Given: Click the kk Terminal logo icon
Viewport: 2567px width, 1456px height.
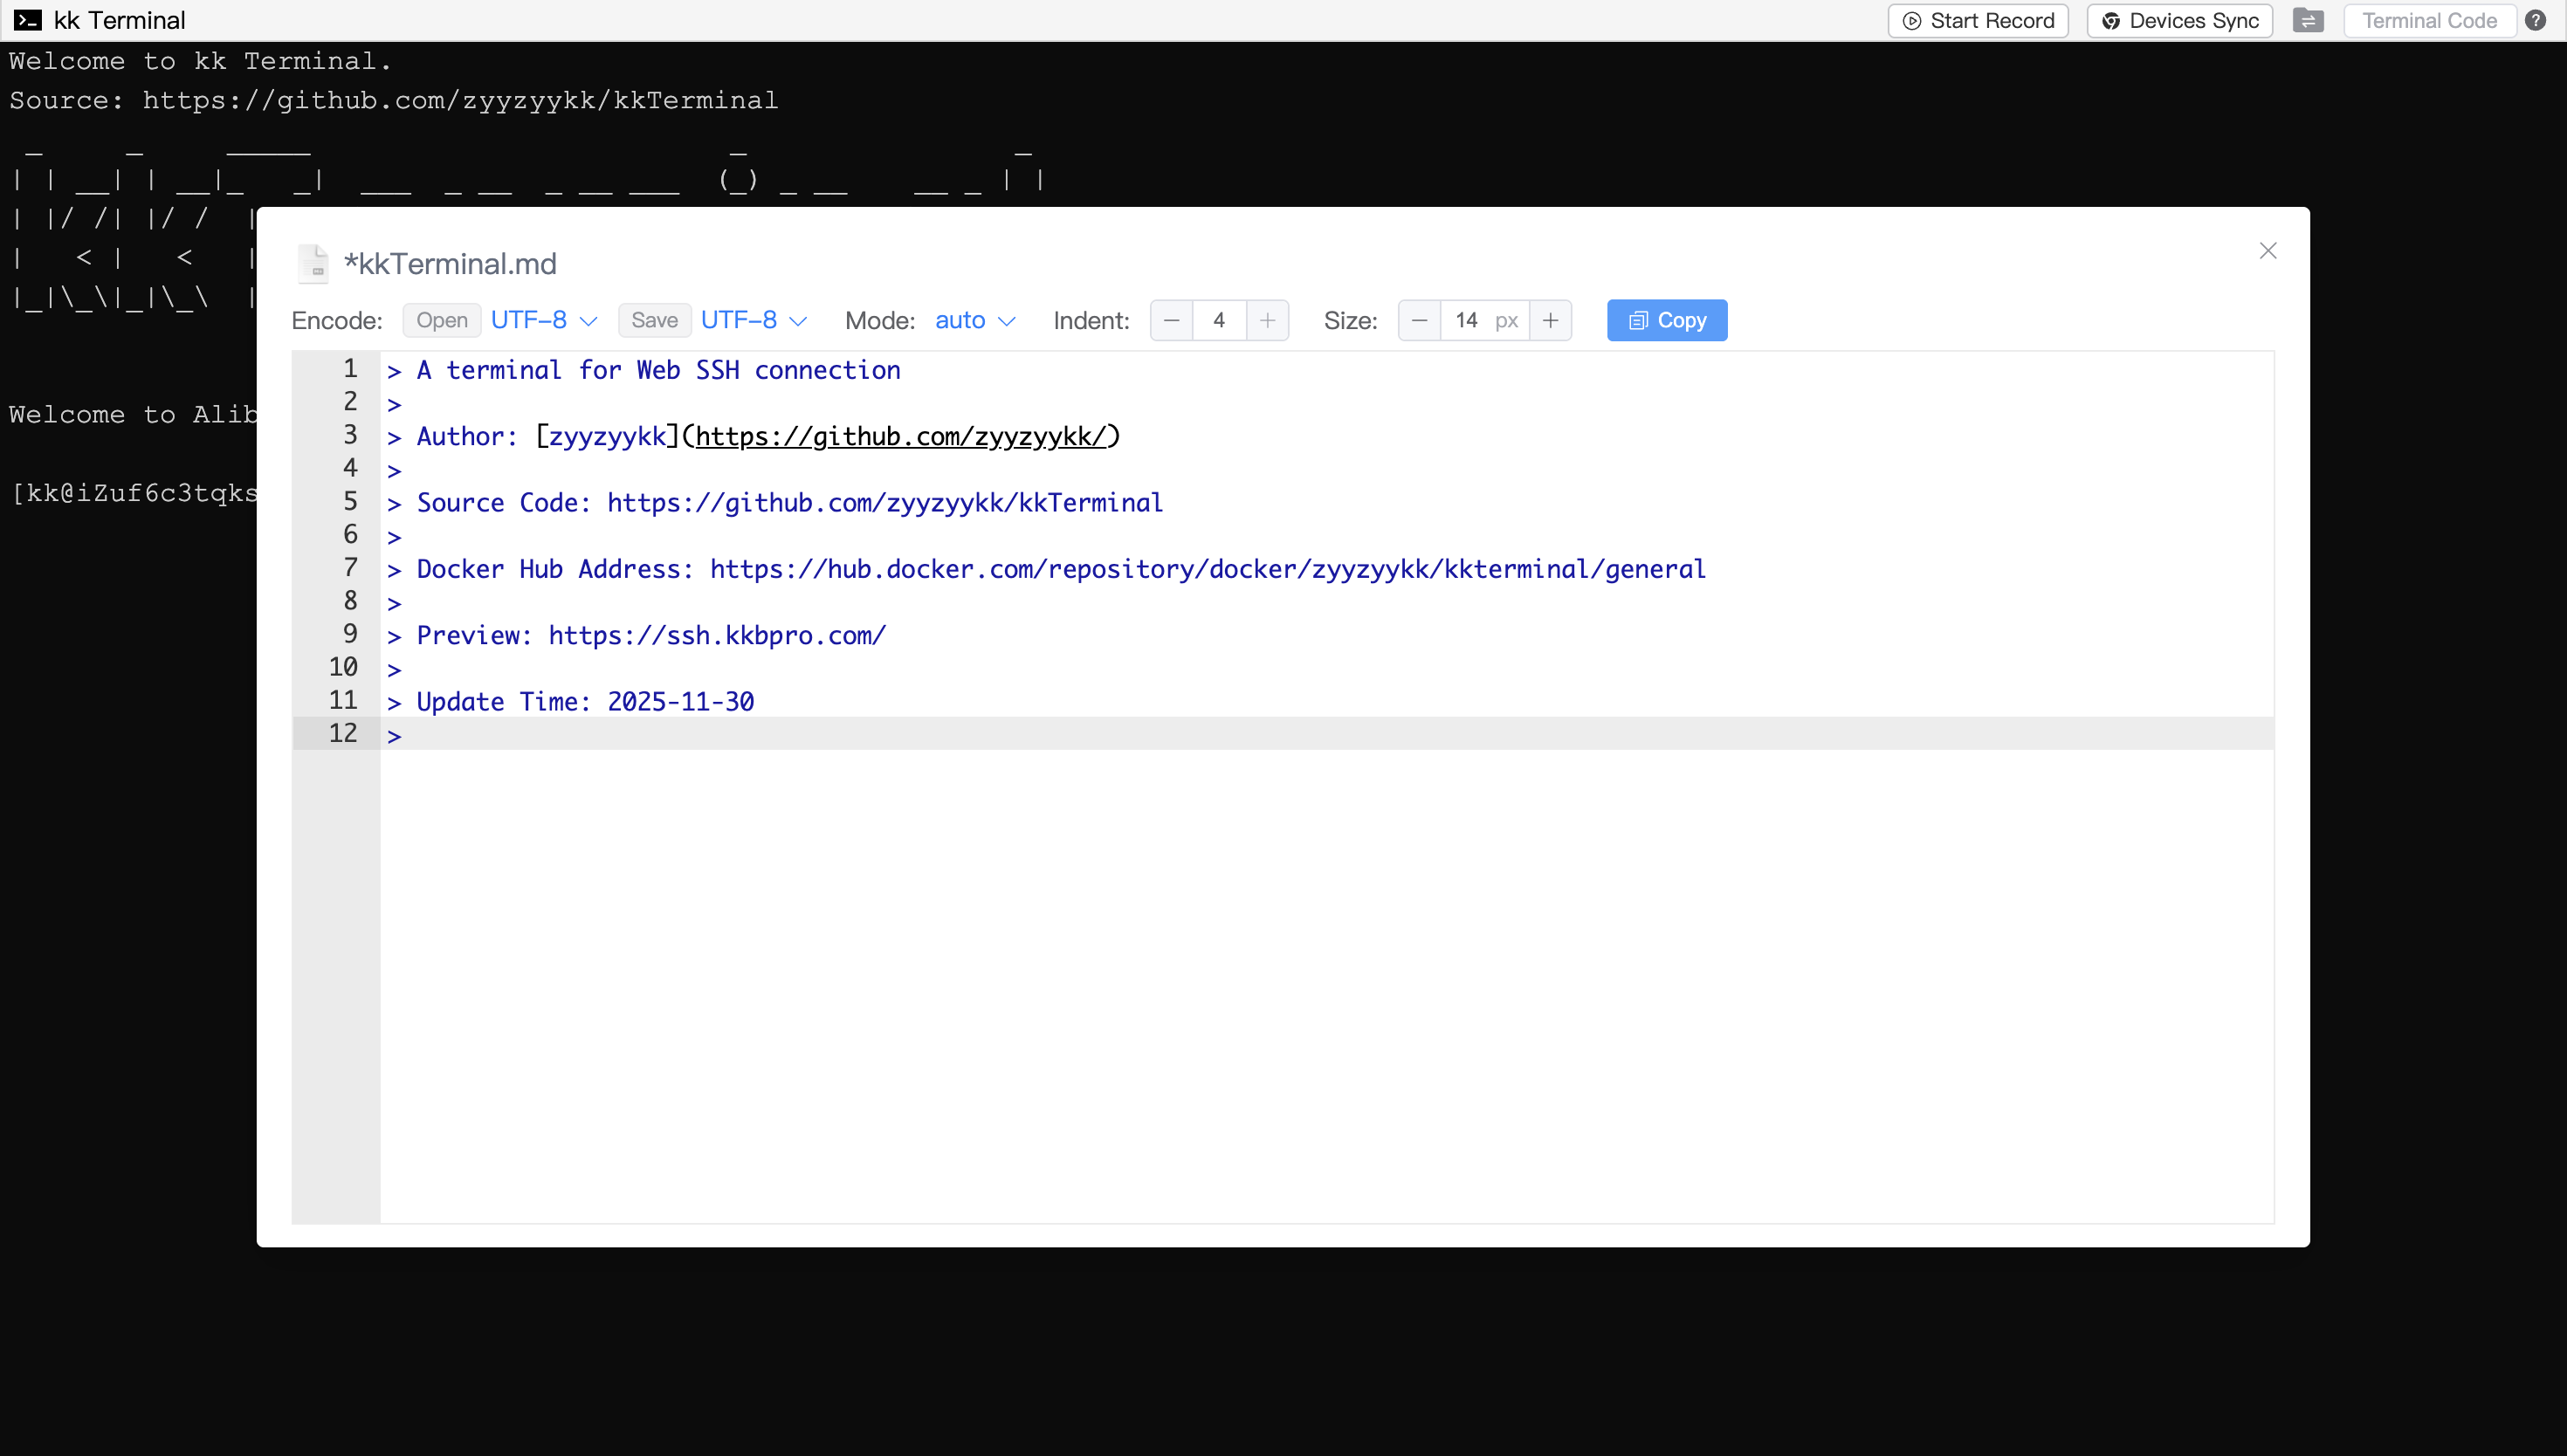Looking at the screenshot, I should click(x=27, y=21).
